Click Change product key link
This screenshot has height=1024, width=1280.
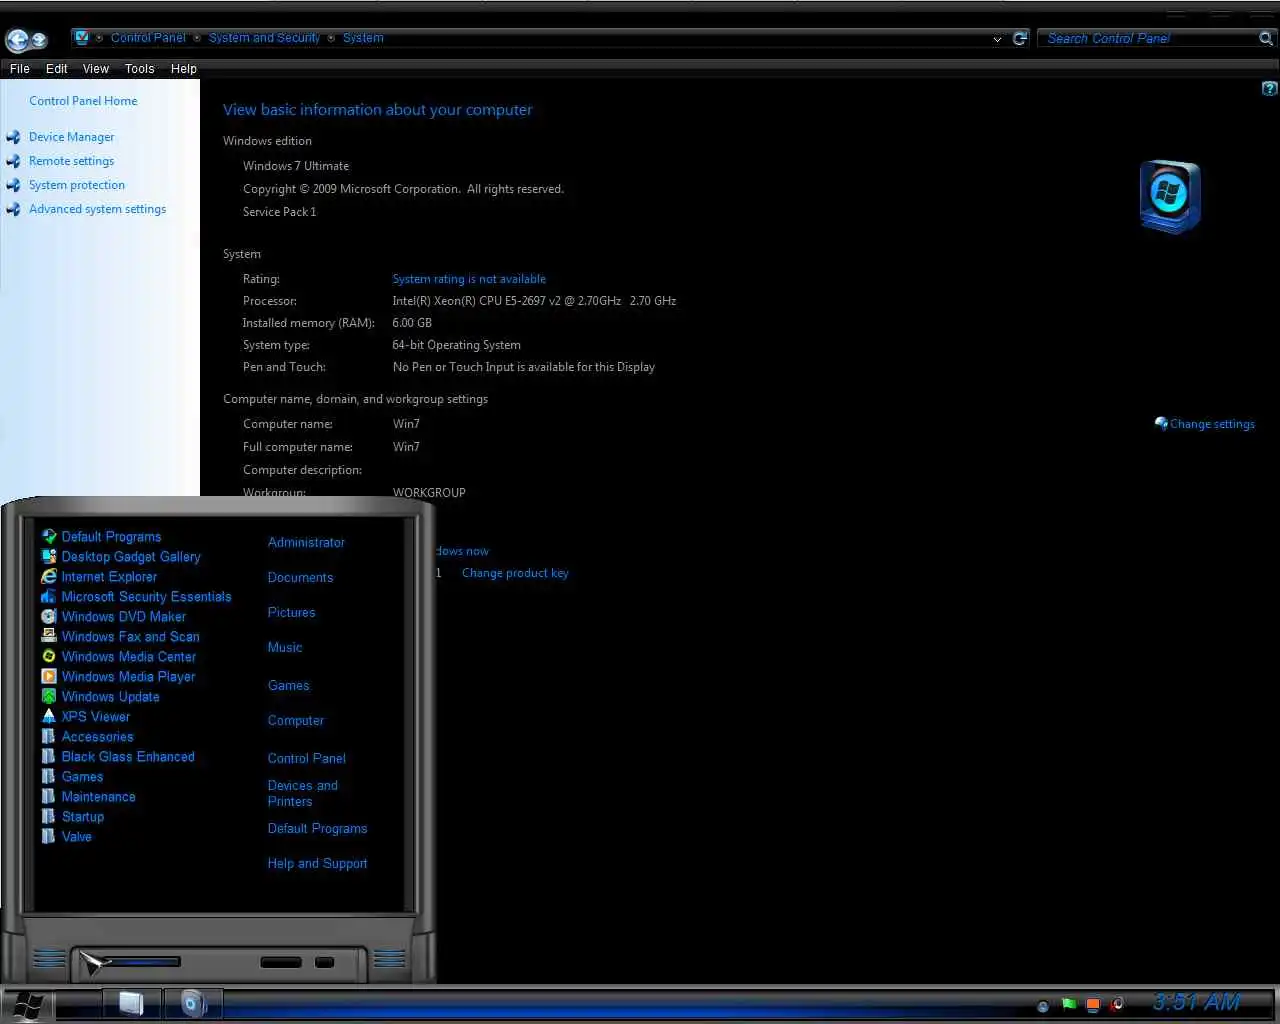[515, 573]
